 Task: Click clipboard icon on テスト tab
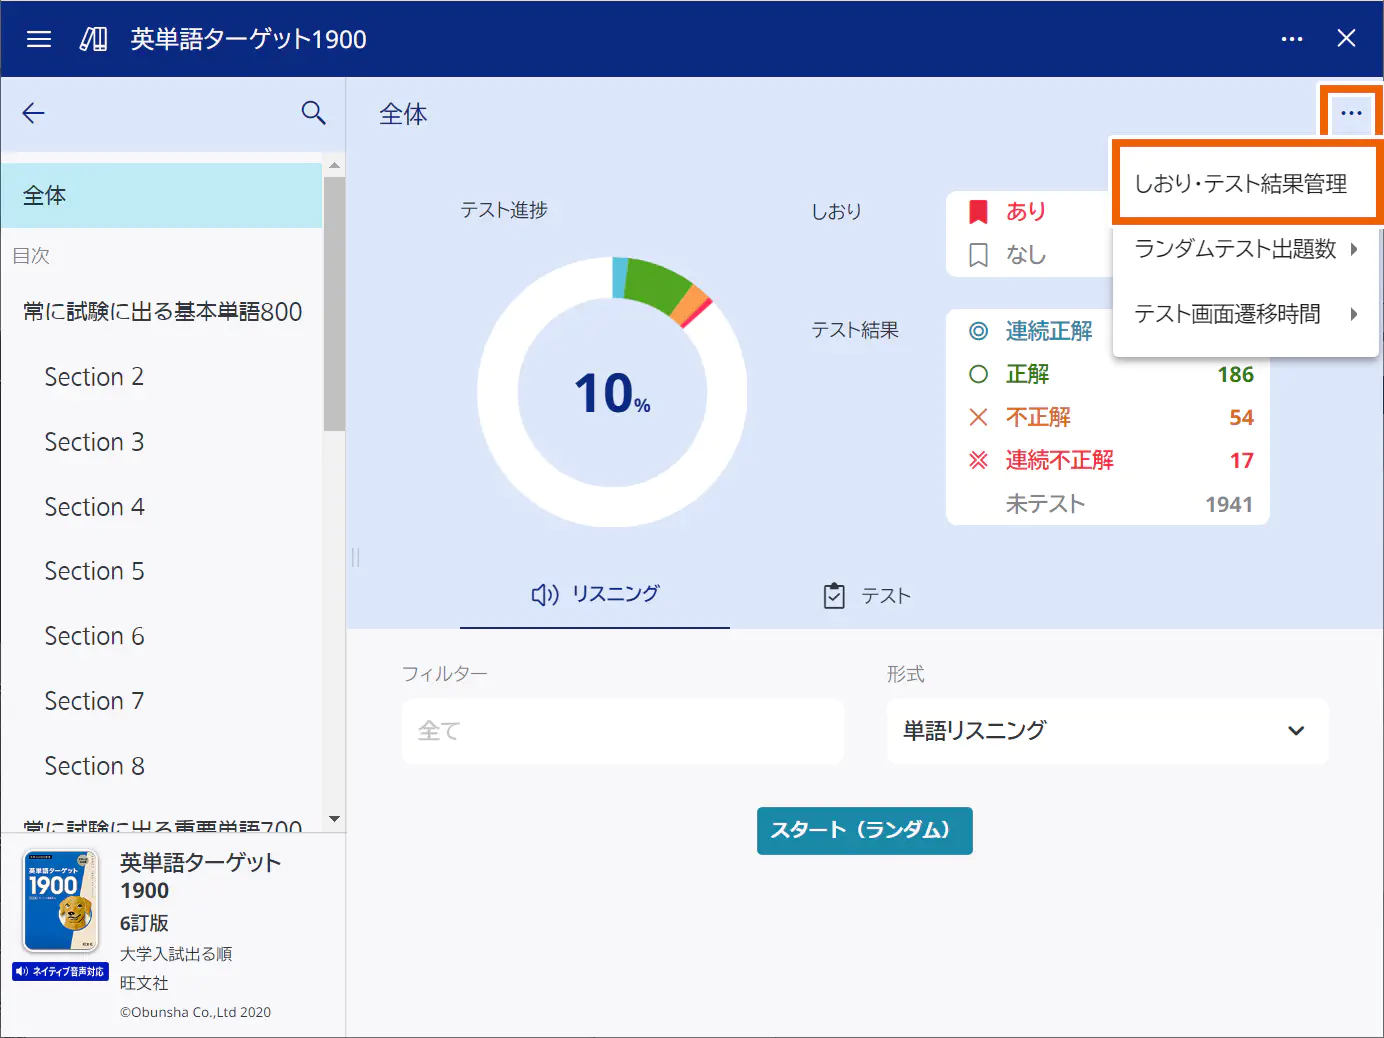[834, 596]
